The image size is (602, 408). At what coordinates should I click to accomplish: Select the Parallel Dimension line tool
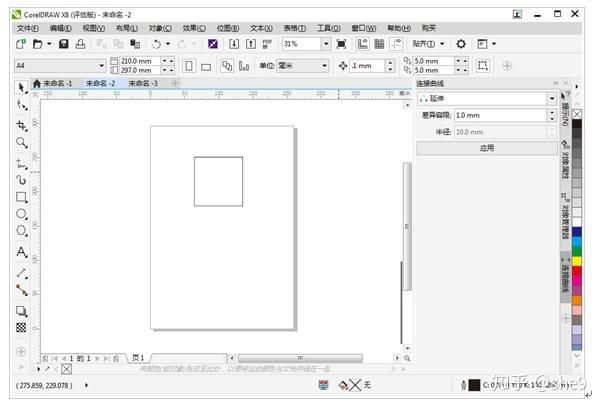pyautogui.click(x=22, y=273)
